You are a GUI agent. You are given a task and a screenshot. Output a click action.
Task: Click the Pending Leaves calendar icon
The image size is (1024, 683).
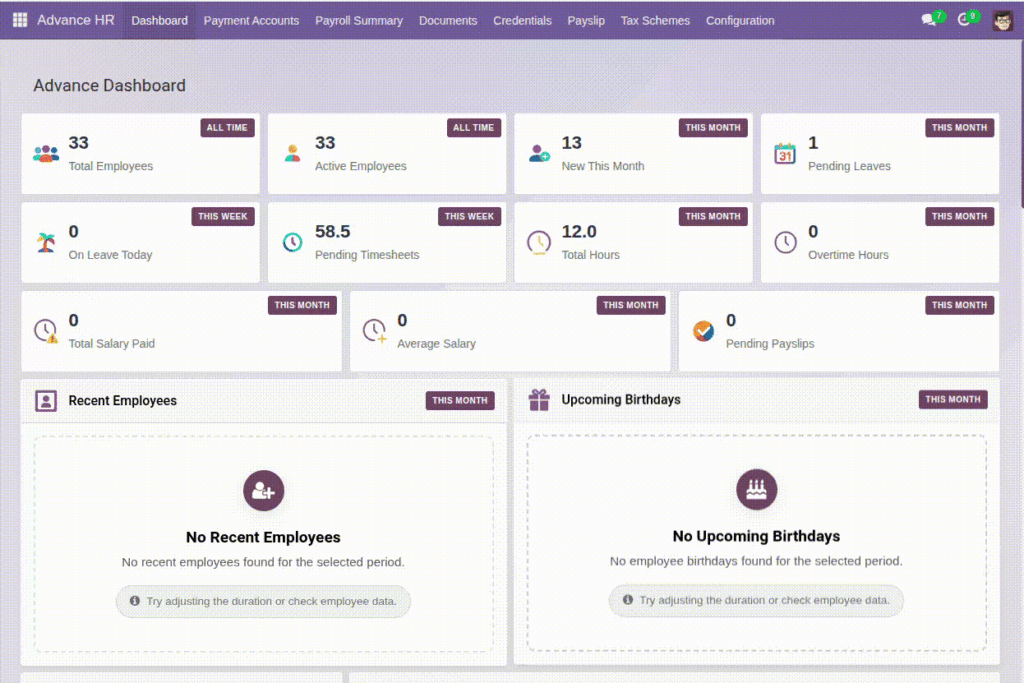click(785, 153)
